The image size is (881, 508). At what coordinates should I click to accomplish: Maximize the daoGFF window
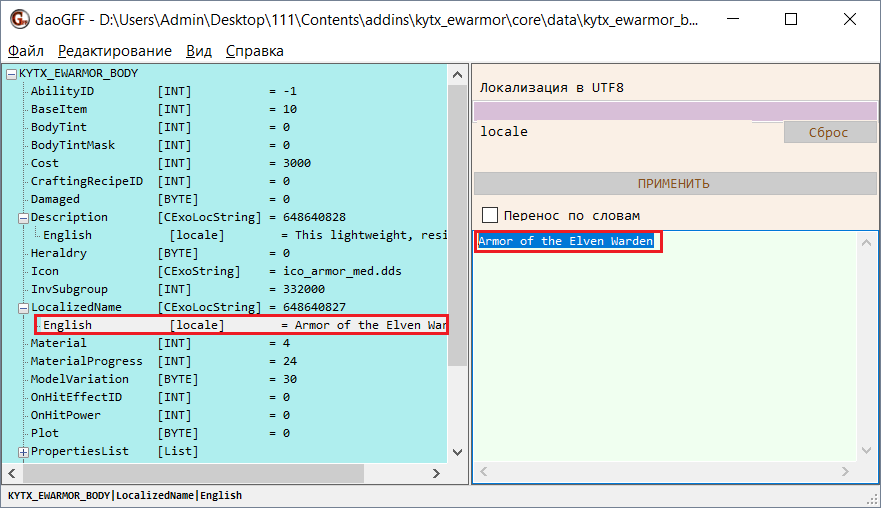(791, 19)
